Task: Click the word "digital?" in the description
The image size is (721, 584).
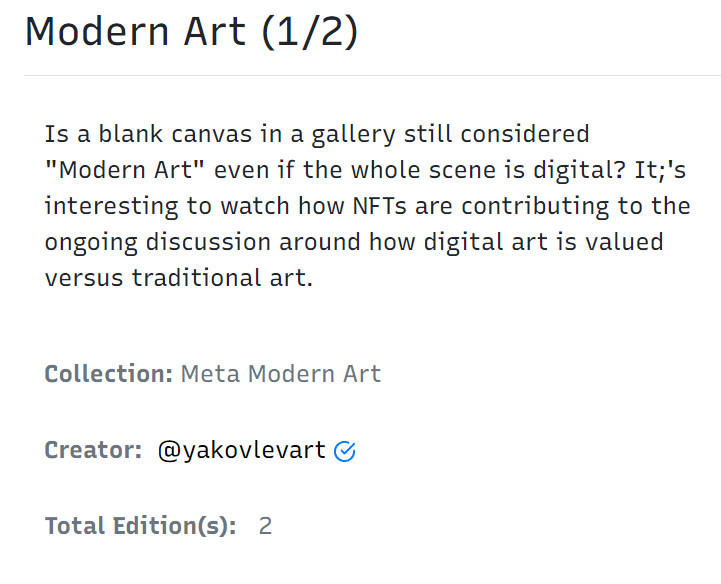Action: pos(579,171)
